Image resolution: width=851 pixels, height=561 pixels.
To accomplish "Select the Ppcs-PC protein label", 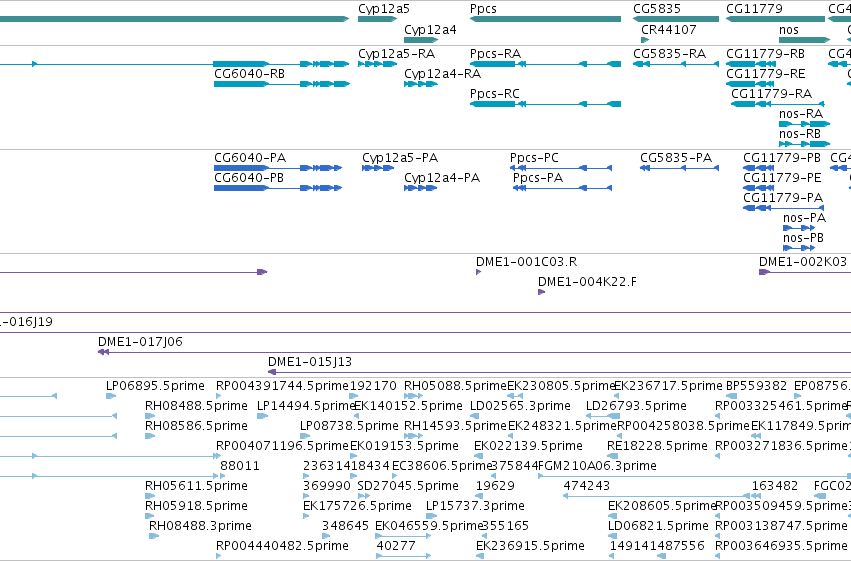I will [x=534, y=158].
